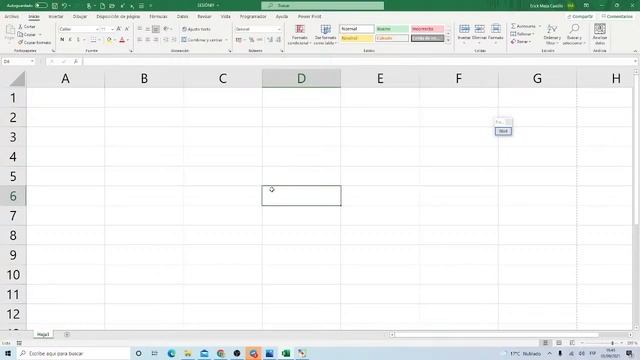The image size is (640, 360).
Task: Click the Save icon in the quick access toolbar
Action: 55,6
